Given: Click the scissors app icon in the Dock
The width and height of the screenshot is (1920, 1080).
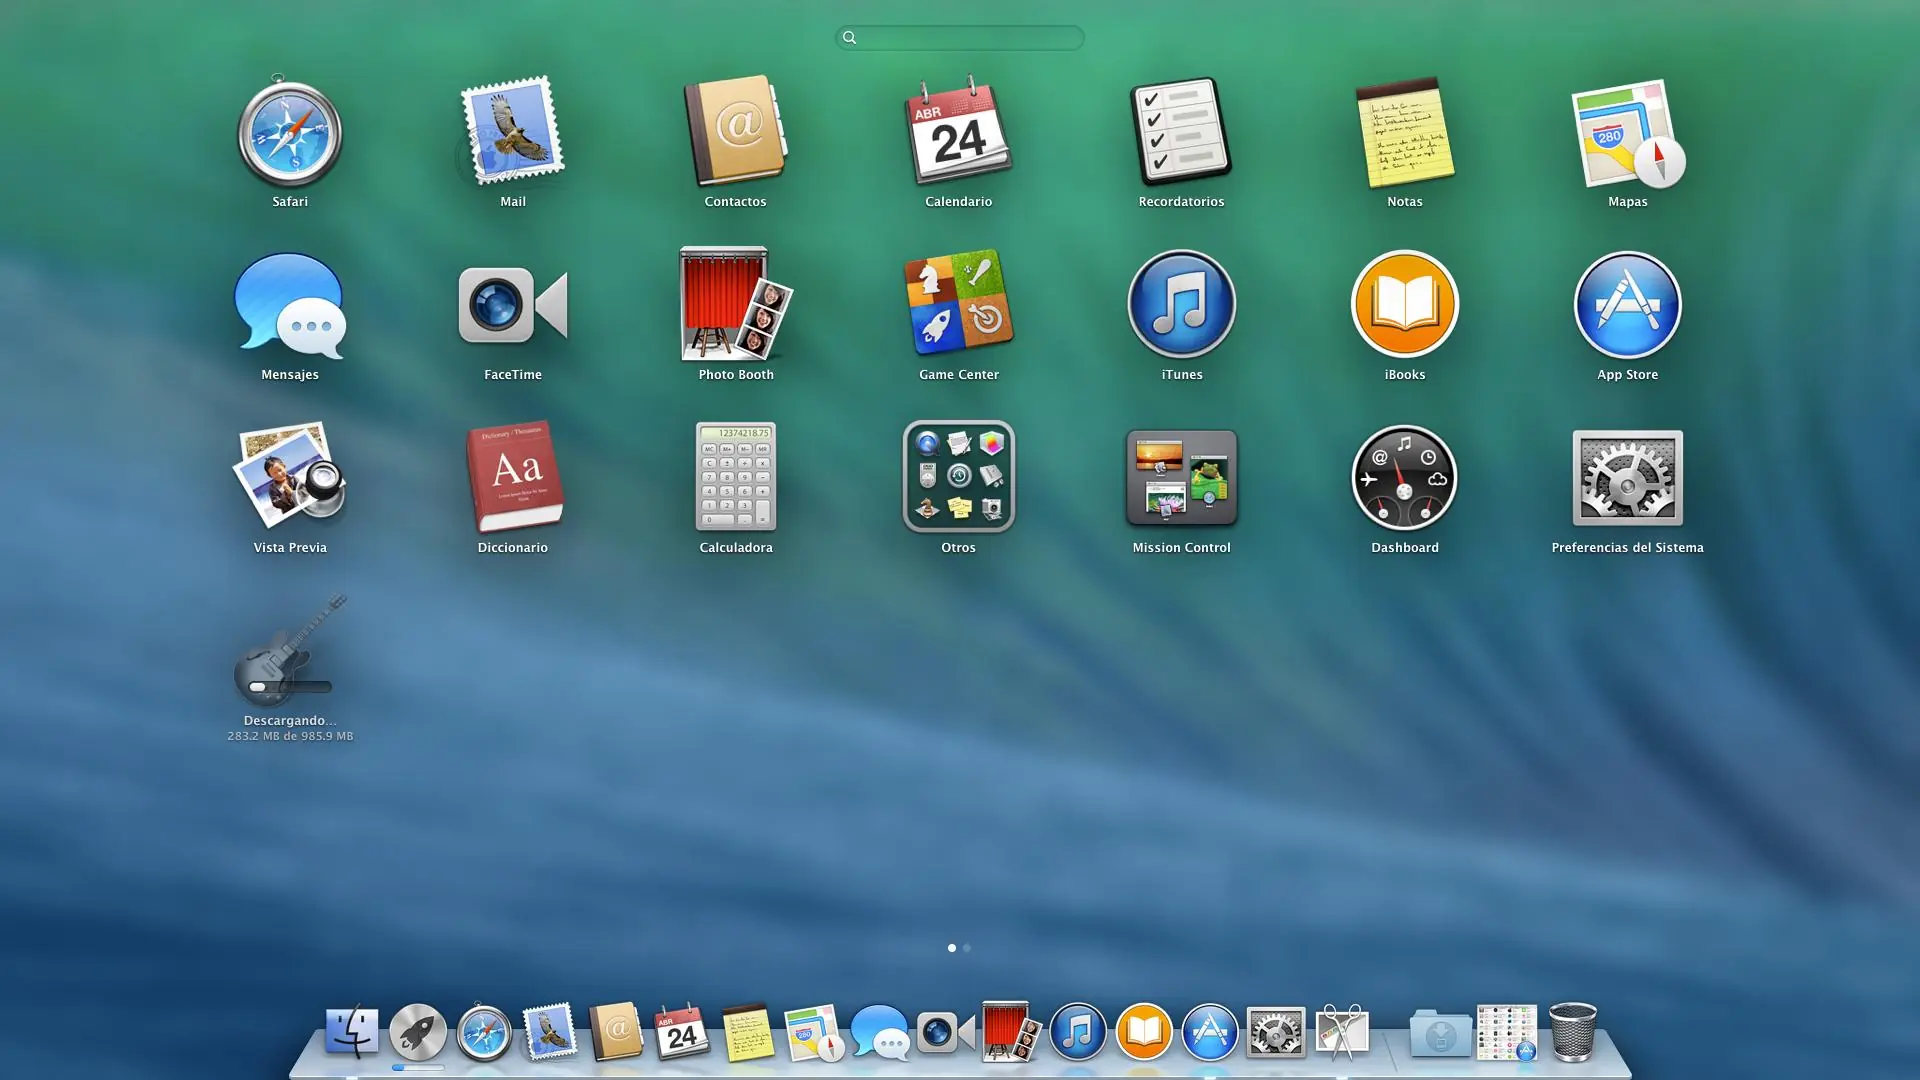Looking at the screenshot, I should [x=1342, y=1031].
